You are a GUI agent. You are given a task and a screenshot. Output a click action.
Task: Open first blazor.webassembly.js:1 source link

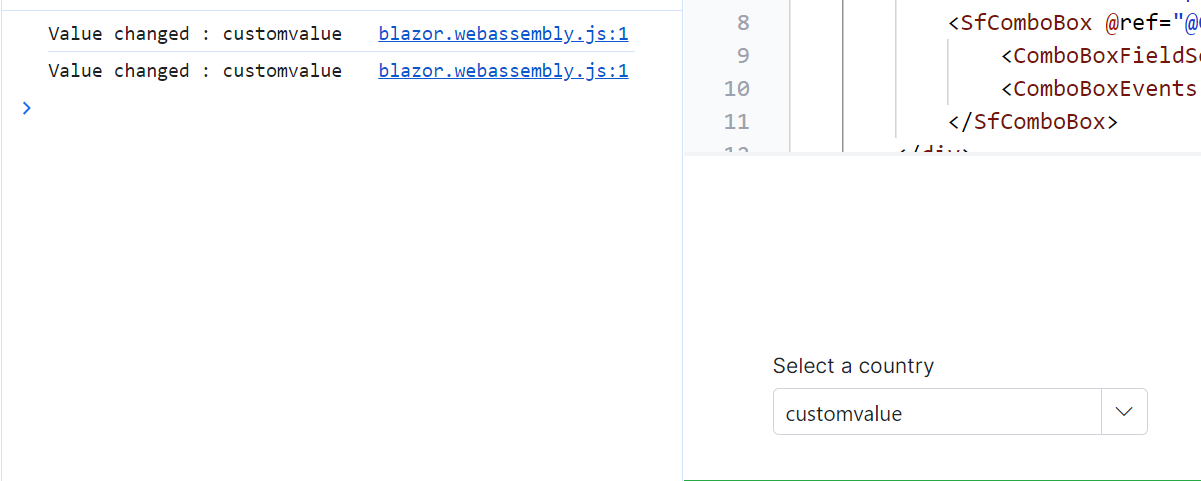coord(503,34)
